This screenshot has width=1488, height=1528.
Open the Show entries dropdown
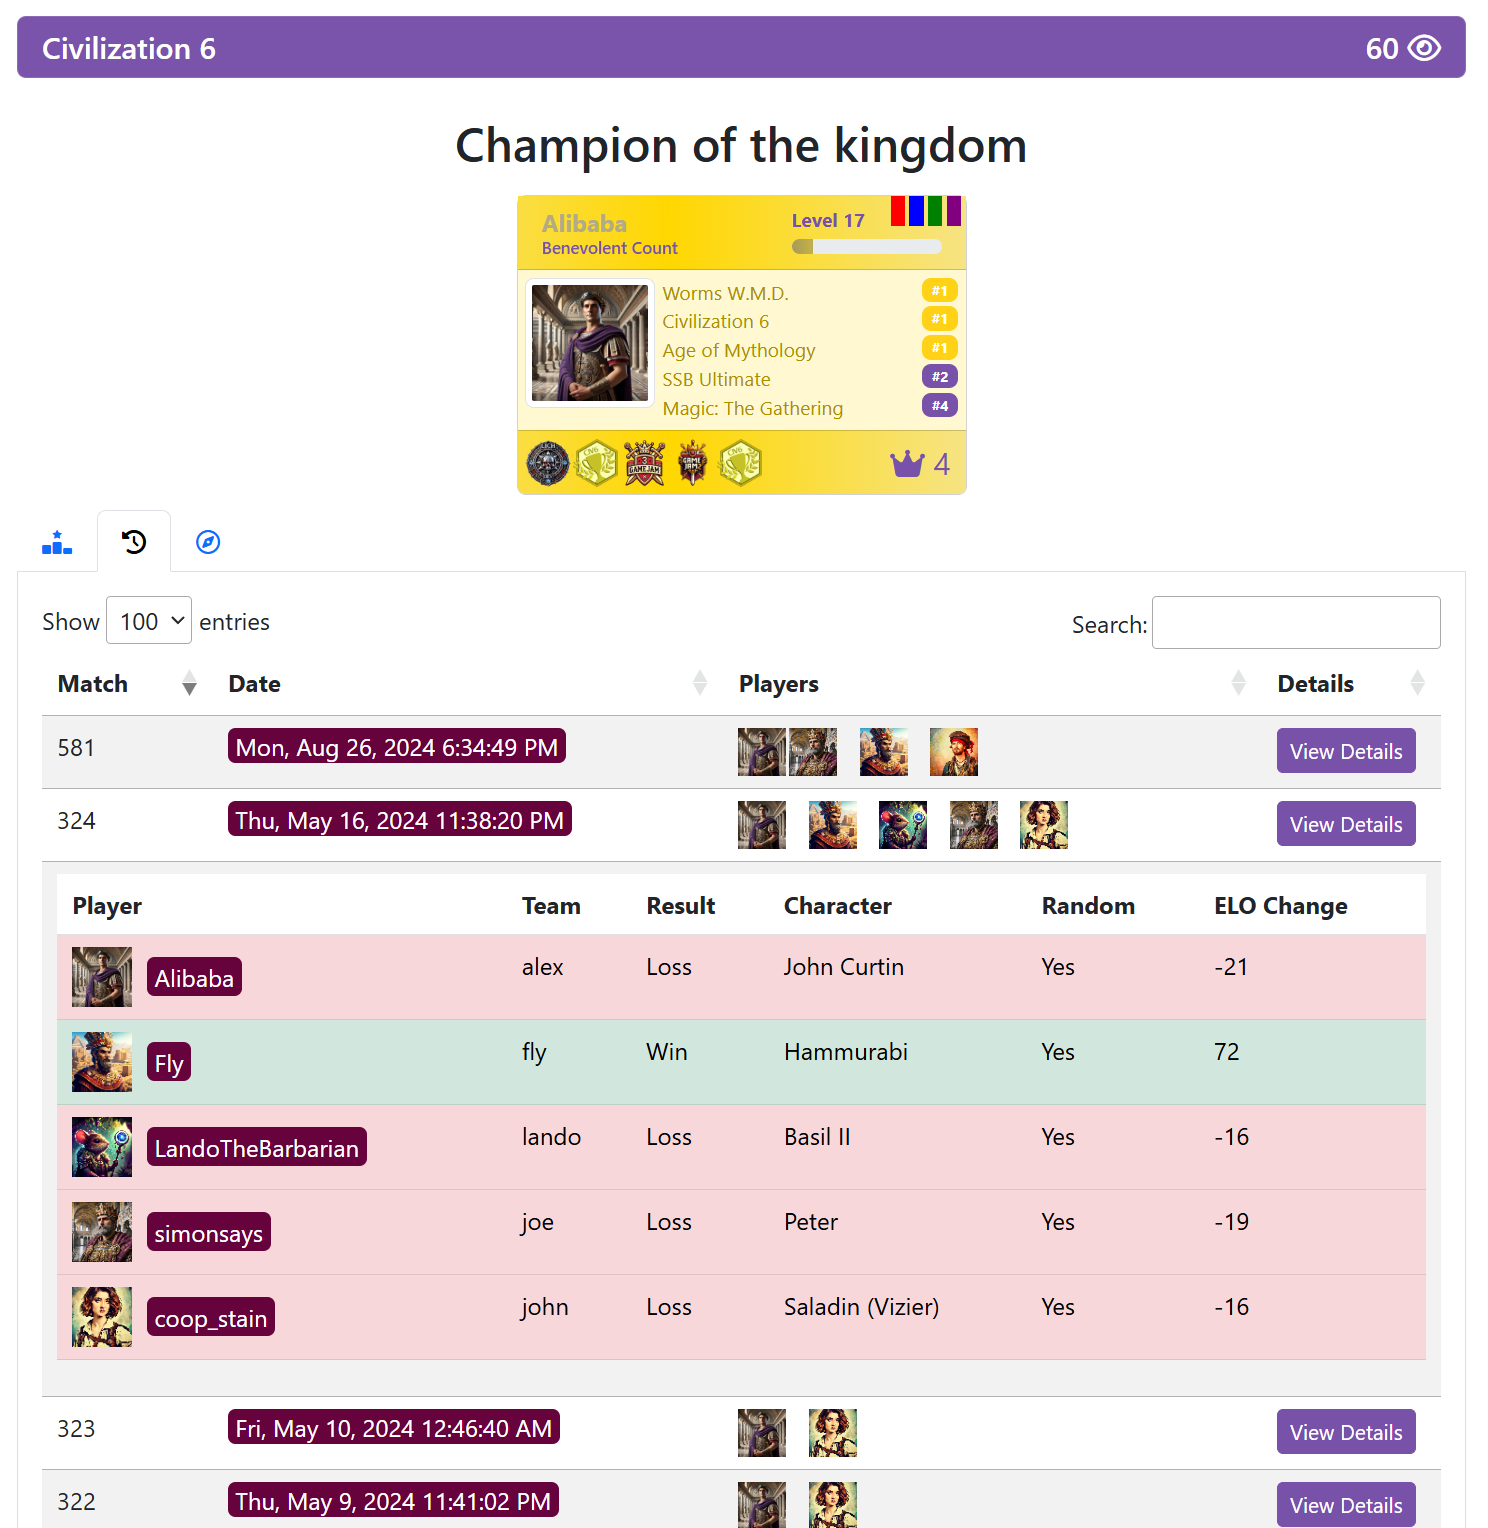tap(149, 620)
